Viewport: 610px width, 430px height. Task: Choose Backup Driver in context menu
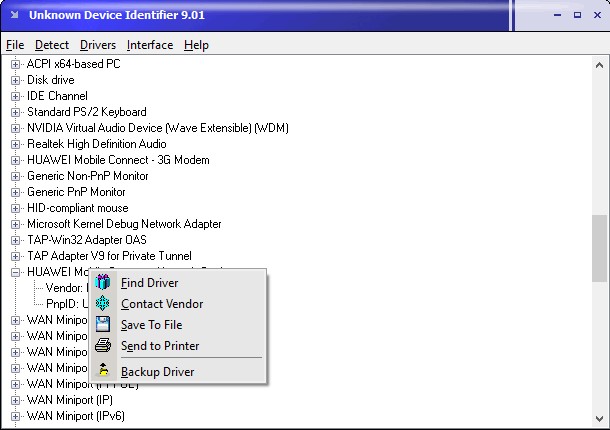coord(178,372)
